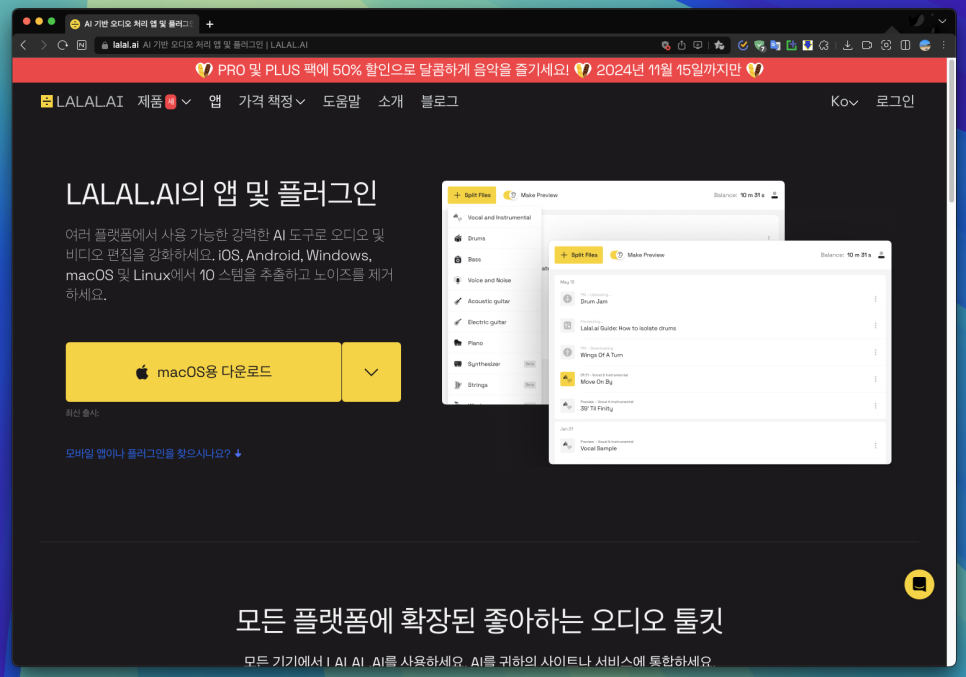This screenshot has width=966, height=677.
Task: Open the Ko language selector
Action: pyautogui.click(x=844, y=101)
